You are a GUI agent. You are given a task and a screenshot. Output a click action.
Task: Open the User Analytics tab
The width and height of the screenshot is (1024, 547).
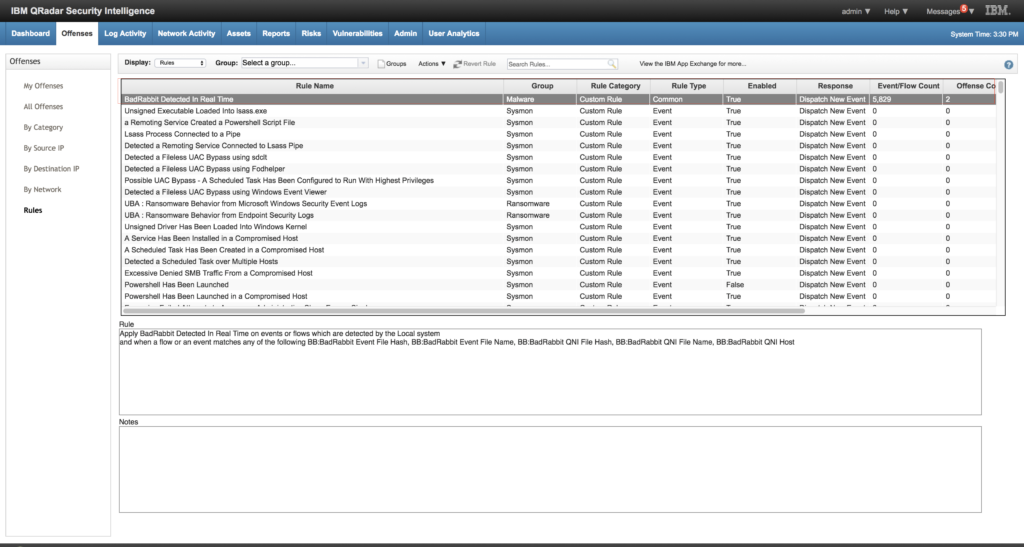[454, 33]
